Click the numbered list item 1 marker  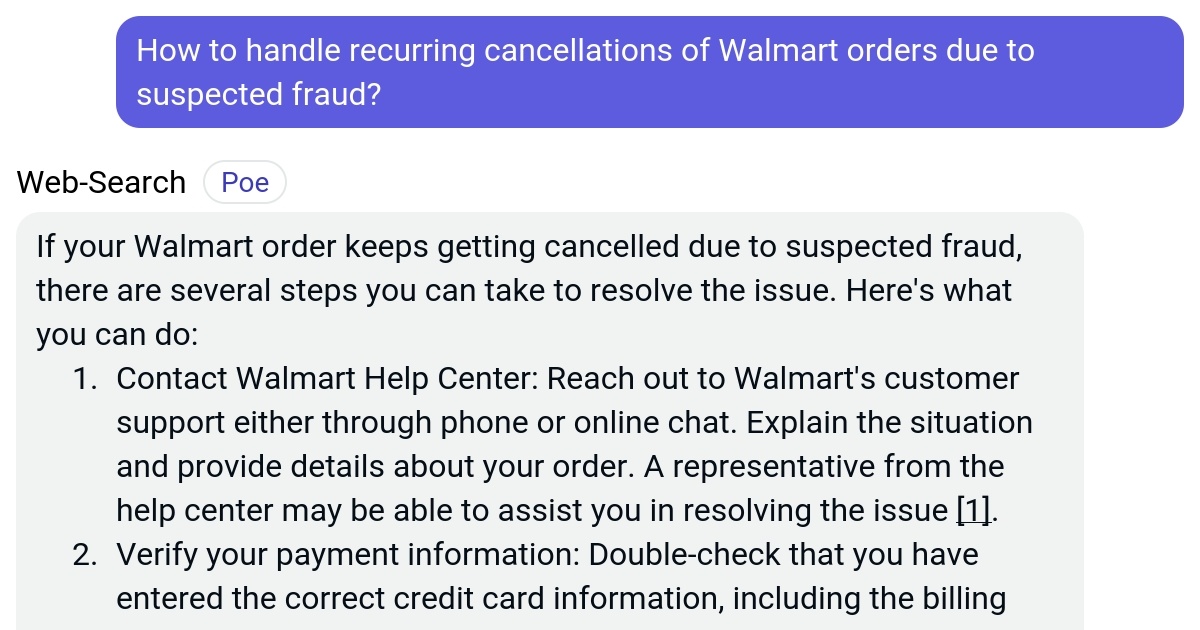pos(88,378)
